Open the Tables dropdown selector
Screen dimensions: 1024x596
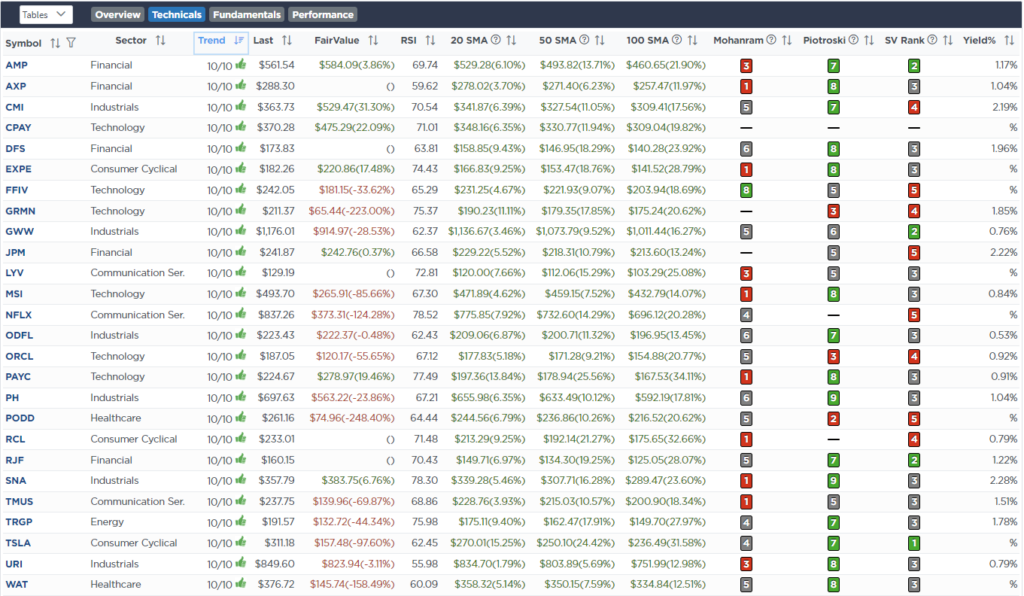tap(46, 14)
